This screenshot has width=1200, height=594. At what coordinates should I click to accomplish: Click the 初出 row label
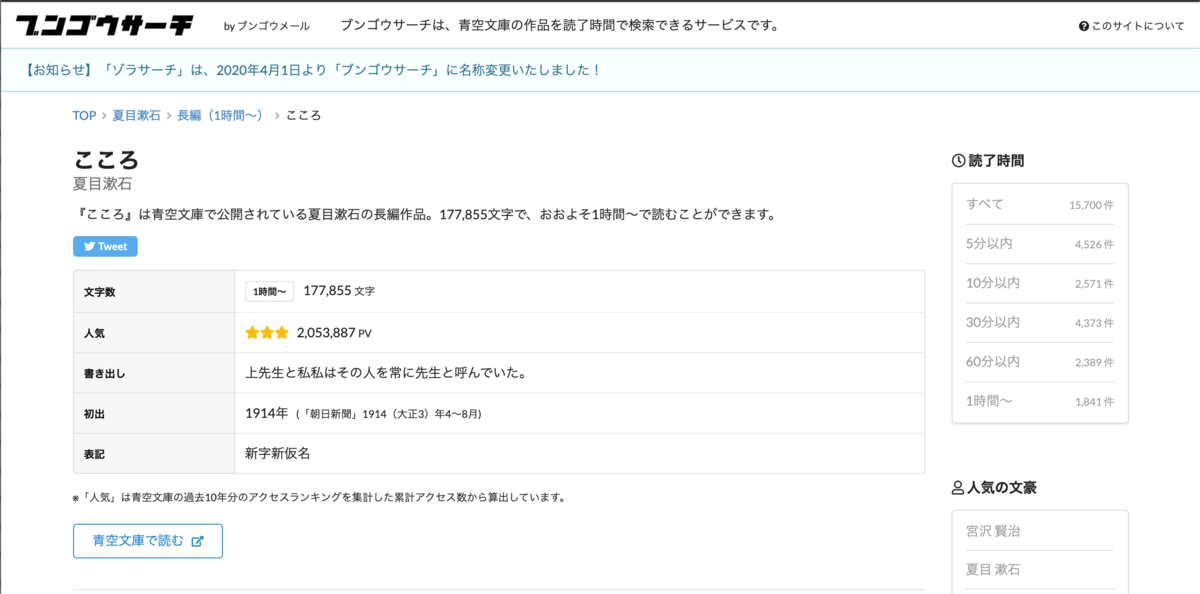[x=94, y=413]
